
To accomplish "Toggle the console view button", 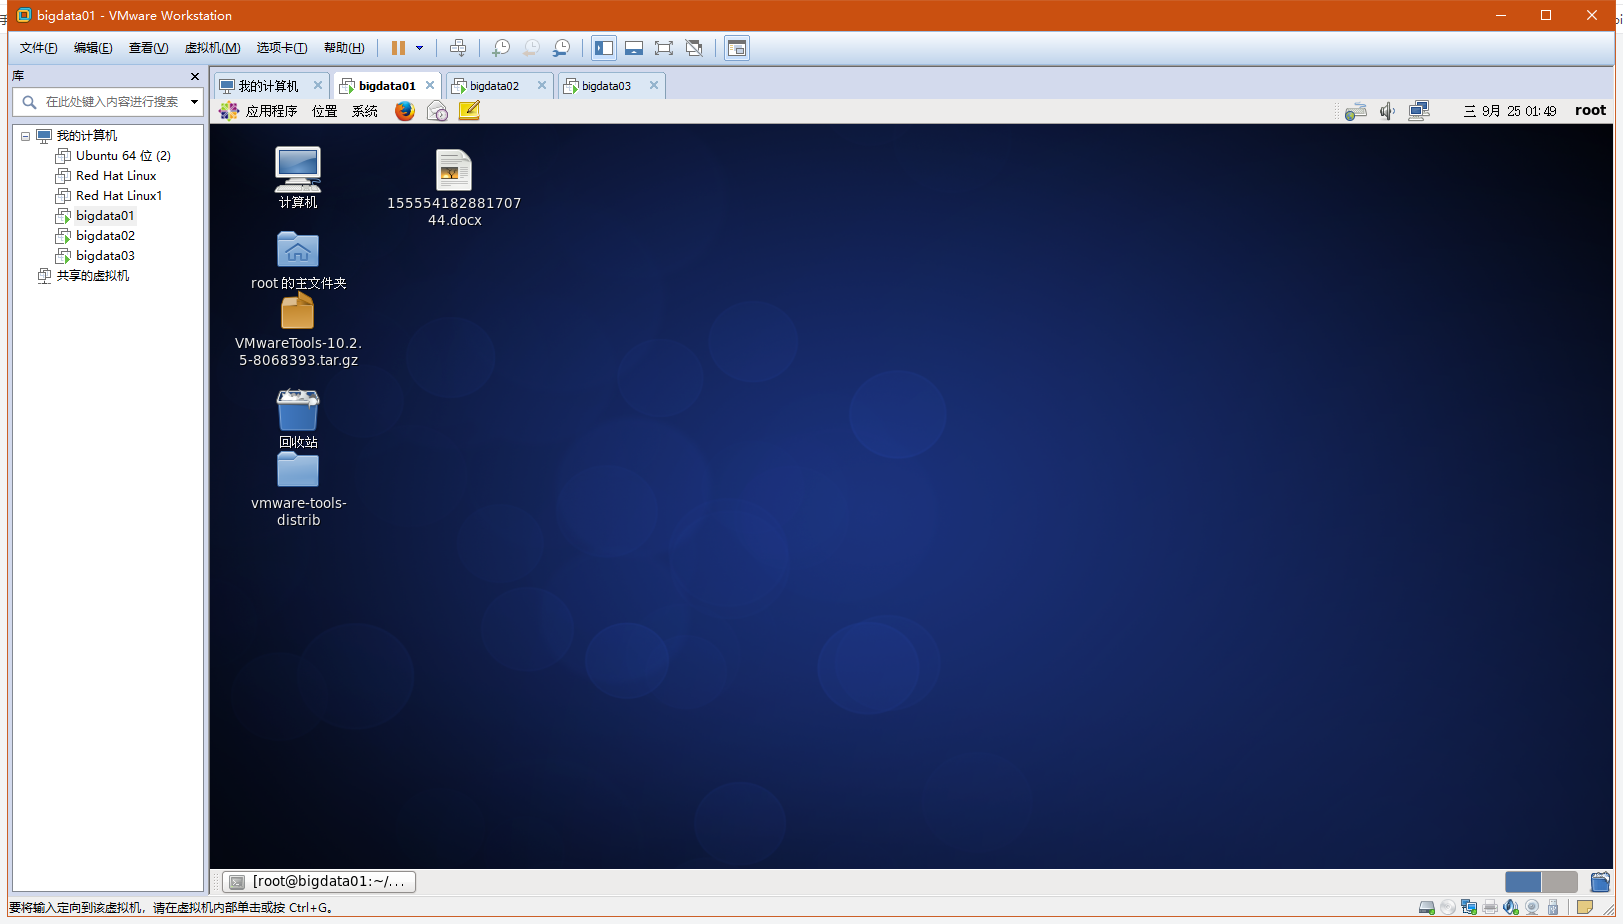I will click(737, 48).
